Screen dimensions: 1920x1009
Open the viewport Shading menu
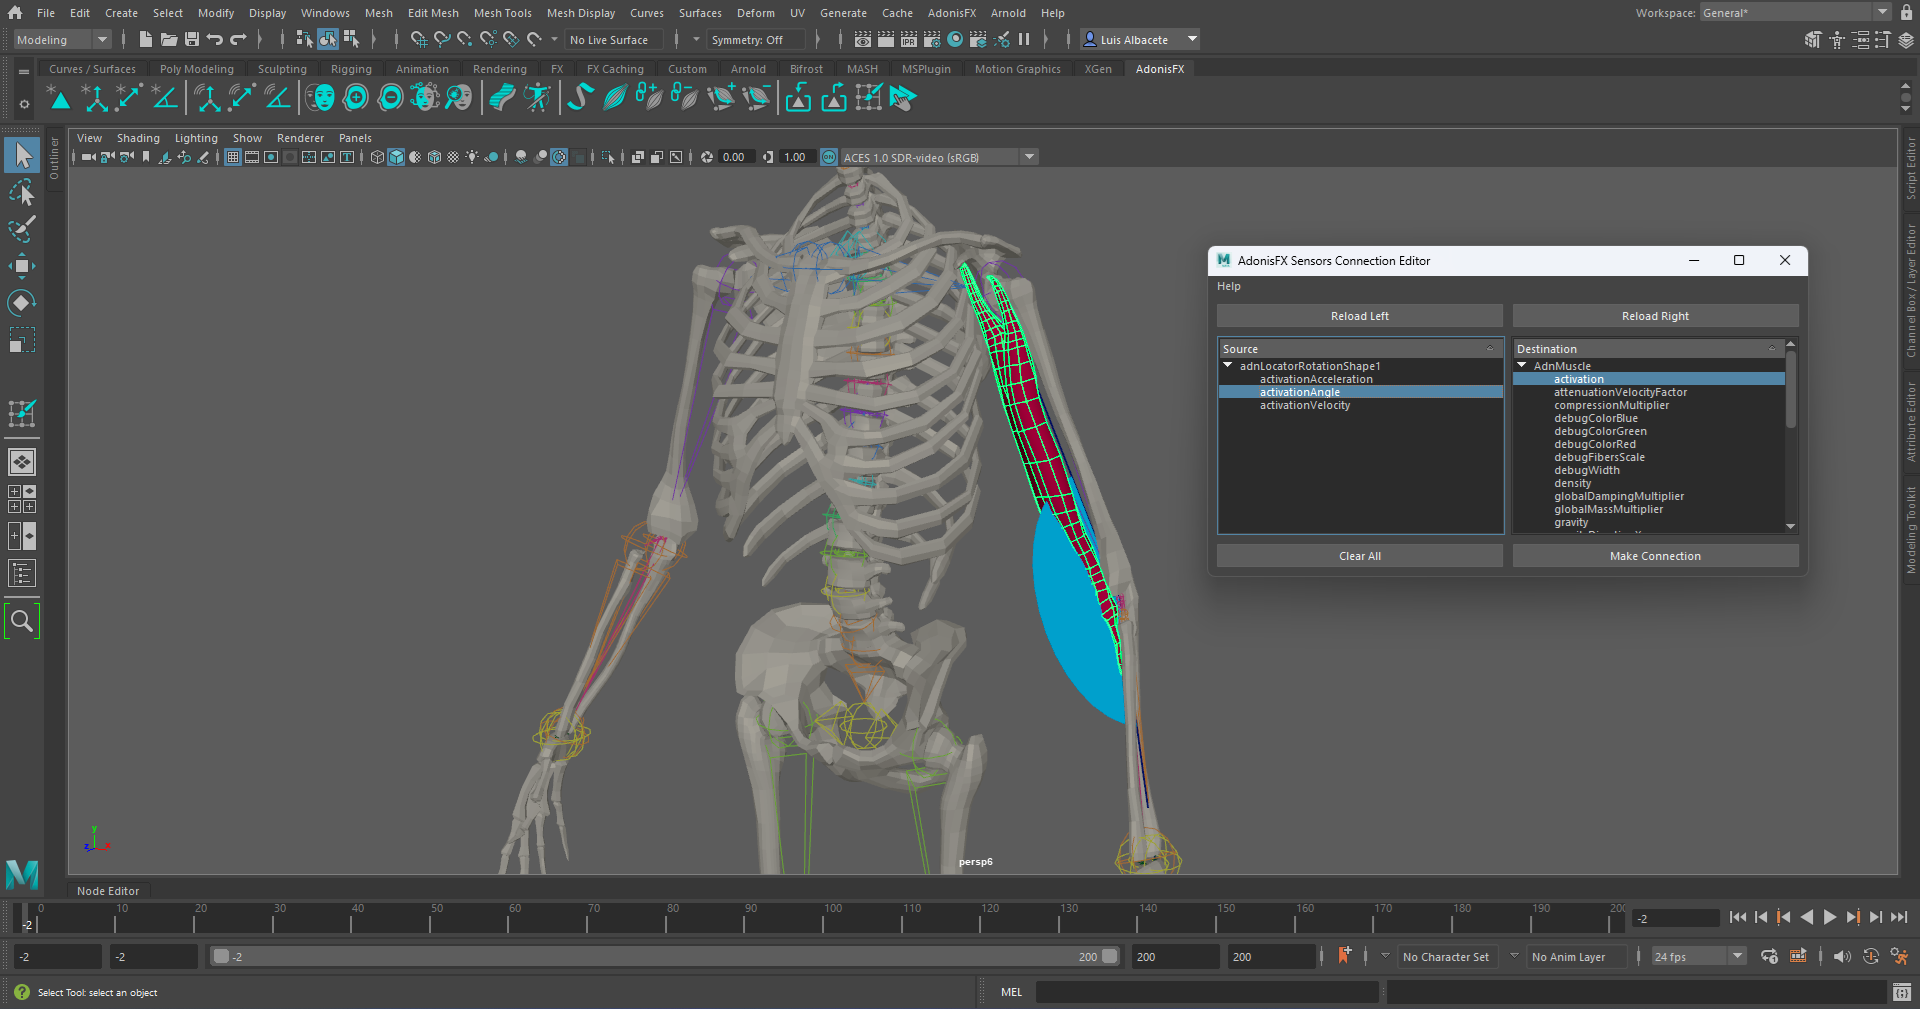pos(138,138)
